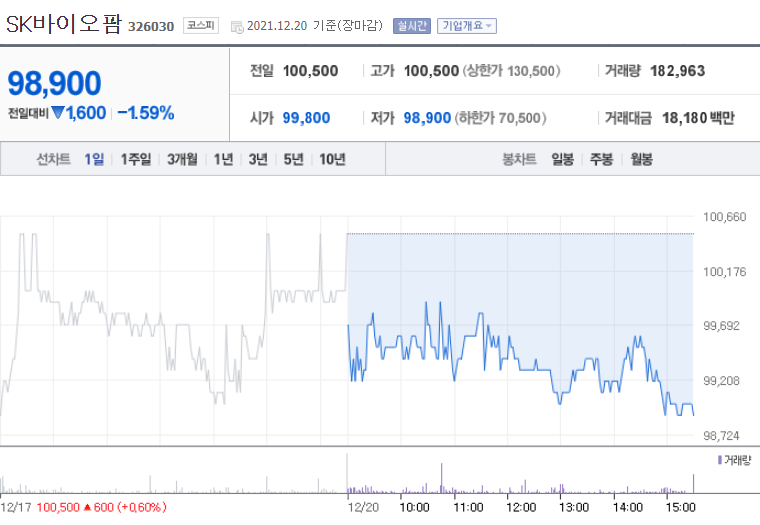760x525 pixels.
Task: Open the 주봉 weekly candle chart
Action: 602,159
